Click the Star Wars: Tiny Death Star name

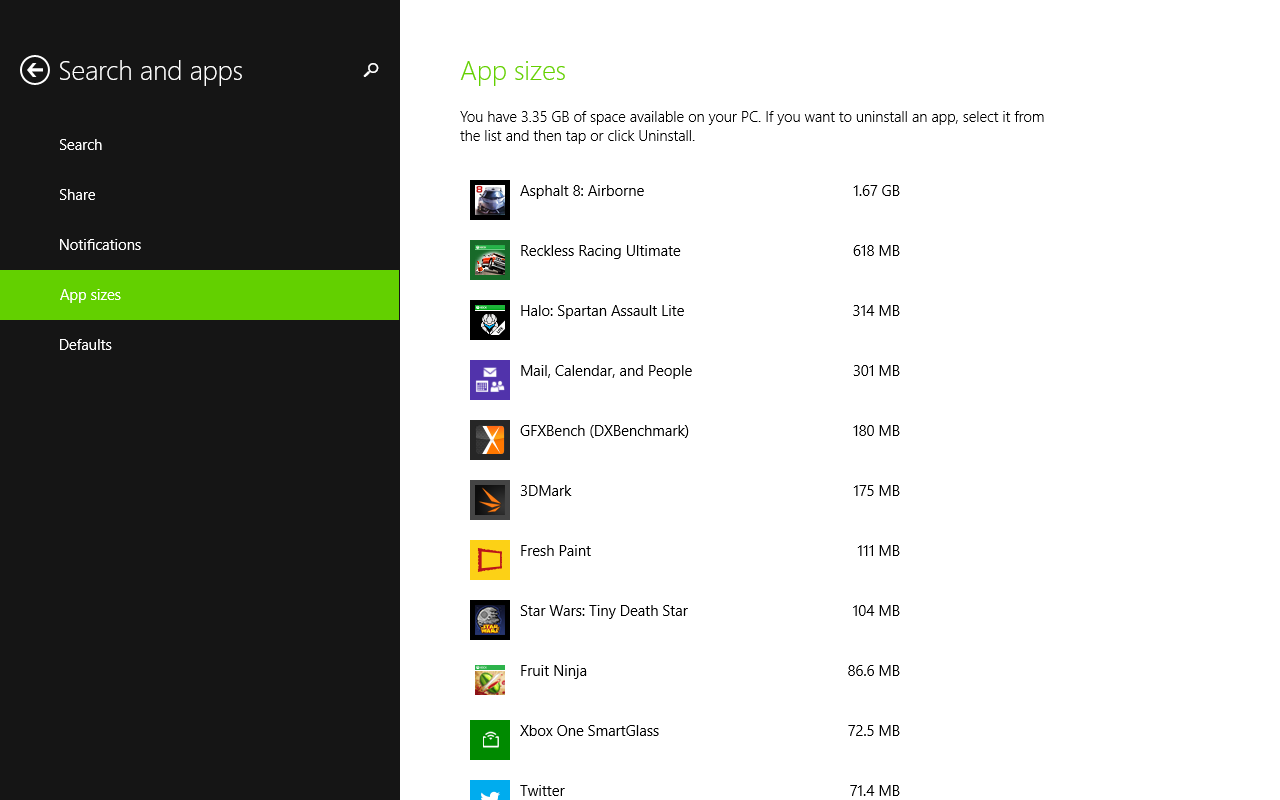(604, 611)
